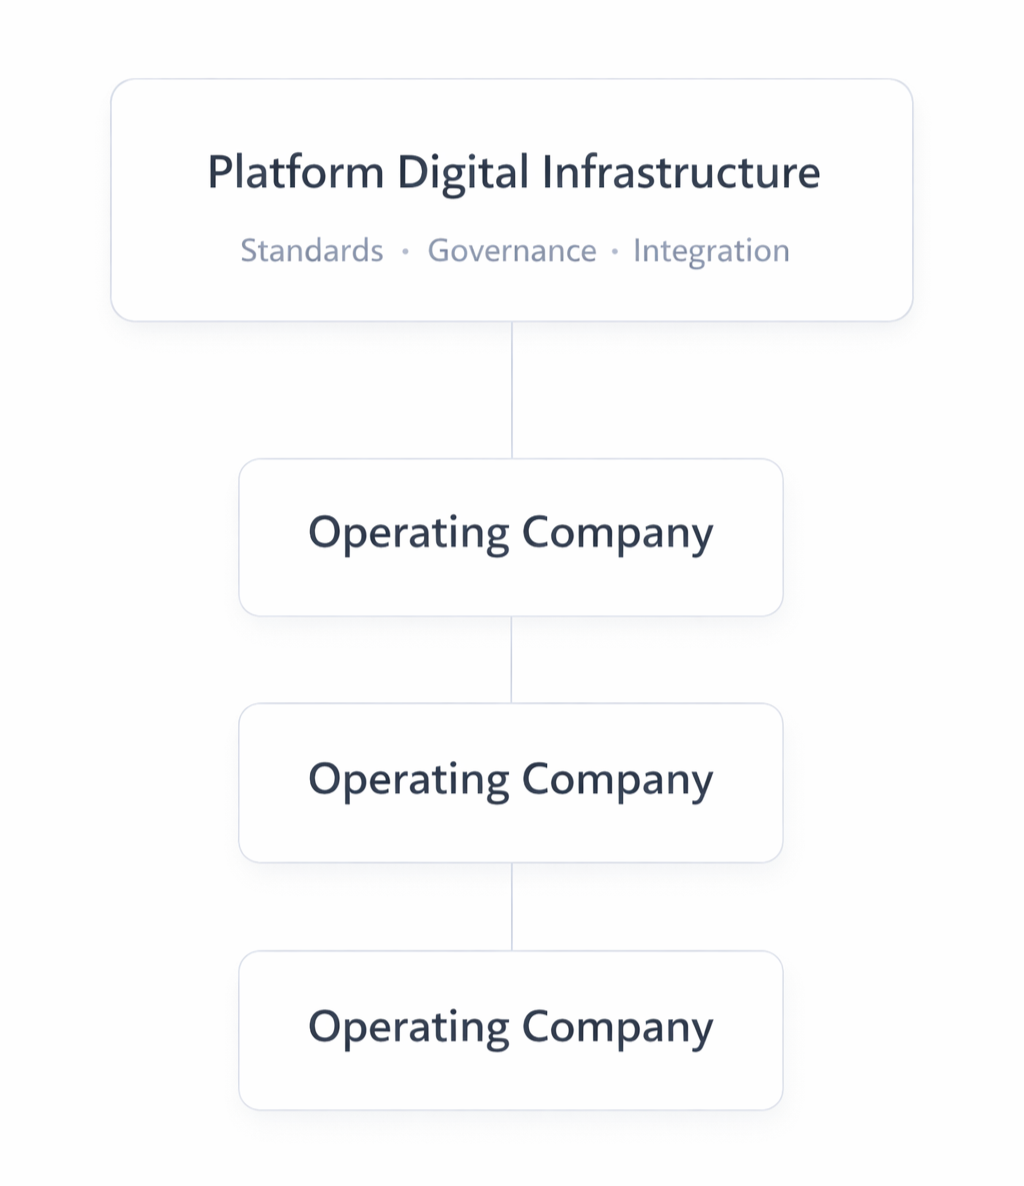Click the word "Infrastructure" in the title
Viewport: 1024px width, 1186px height.
[x=680, y=172]
